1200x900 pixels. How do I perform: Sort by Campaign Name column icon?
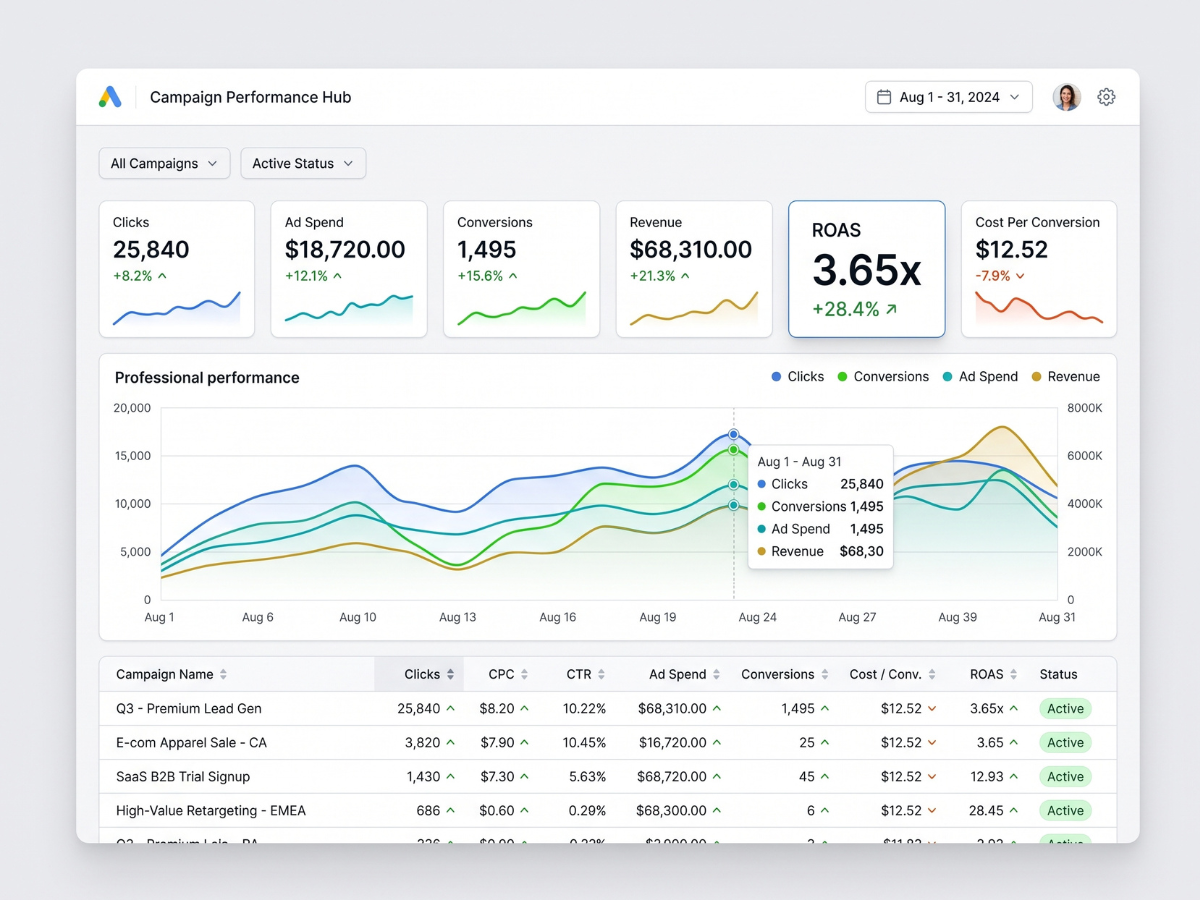[x=223, y=675]
